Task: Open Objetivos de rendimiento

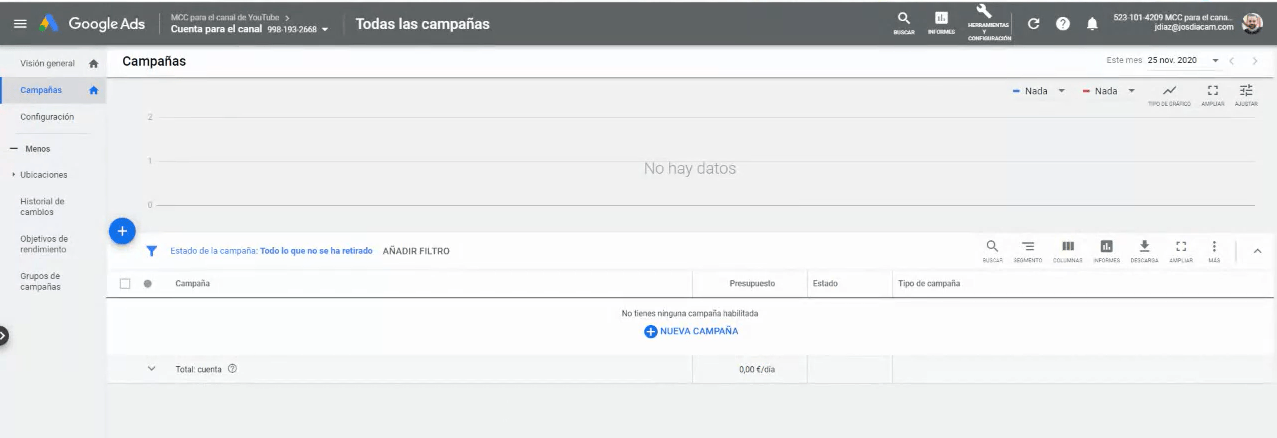Action: (x=44, y=244)
